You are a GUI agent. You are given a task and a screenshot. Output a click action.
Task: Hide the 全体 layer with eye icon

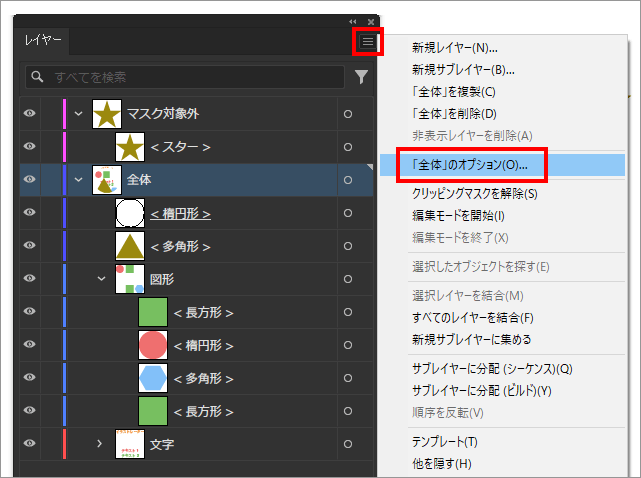(x=29, y=179)
